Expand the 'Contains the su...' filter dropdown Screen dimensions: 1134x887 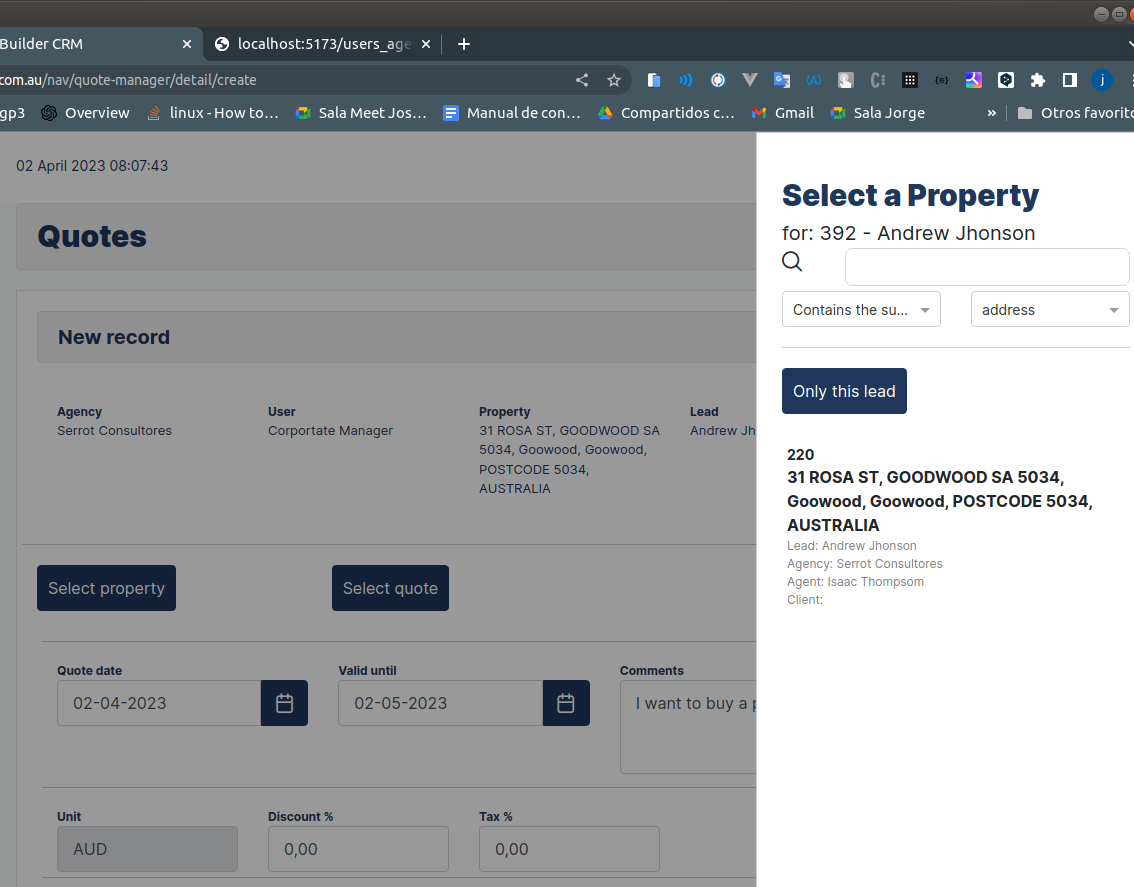click(x=861, y=310)
